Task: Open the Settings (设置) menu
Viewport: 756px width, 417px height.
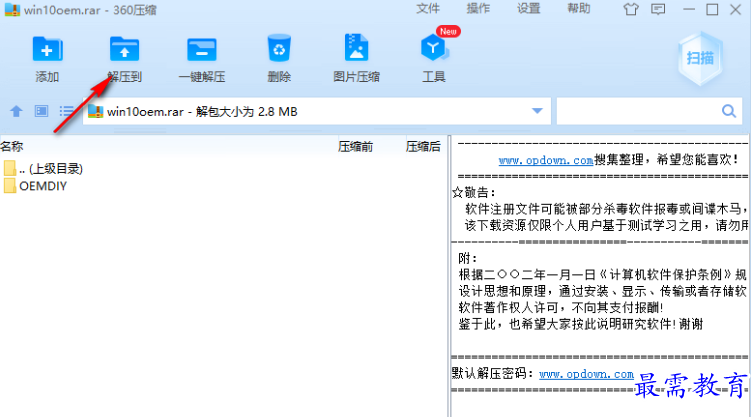Action: pos(528,9)
